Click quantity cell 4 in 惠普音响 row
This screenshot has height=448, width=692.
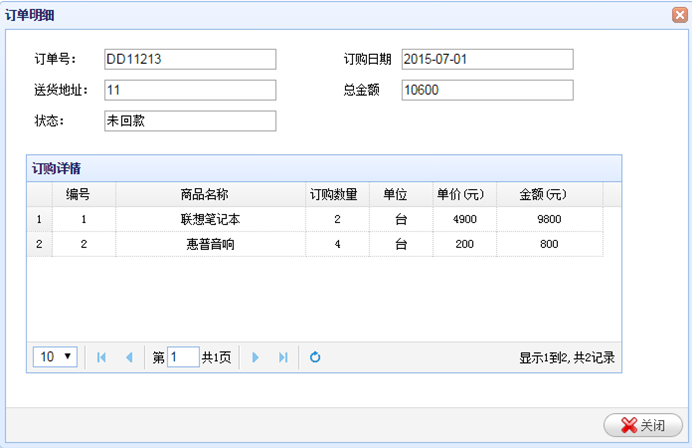(338, 244)
